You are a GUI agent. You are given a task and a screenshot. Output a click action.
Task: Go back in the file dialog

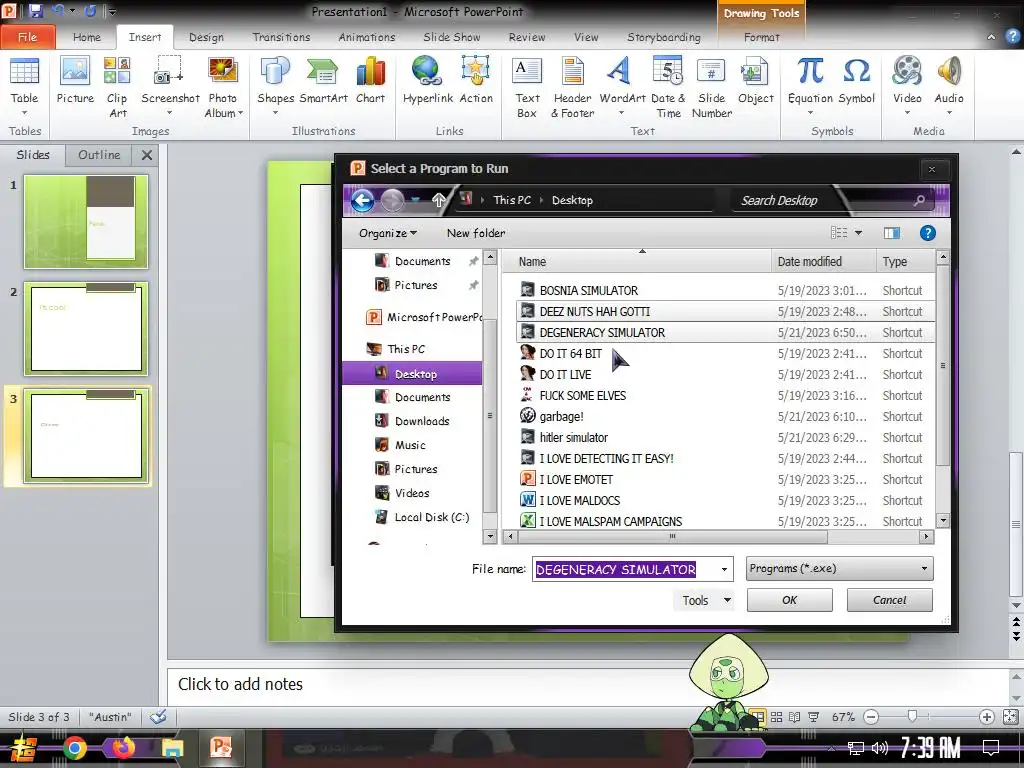click(362, 200)
